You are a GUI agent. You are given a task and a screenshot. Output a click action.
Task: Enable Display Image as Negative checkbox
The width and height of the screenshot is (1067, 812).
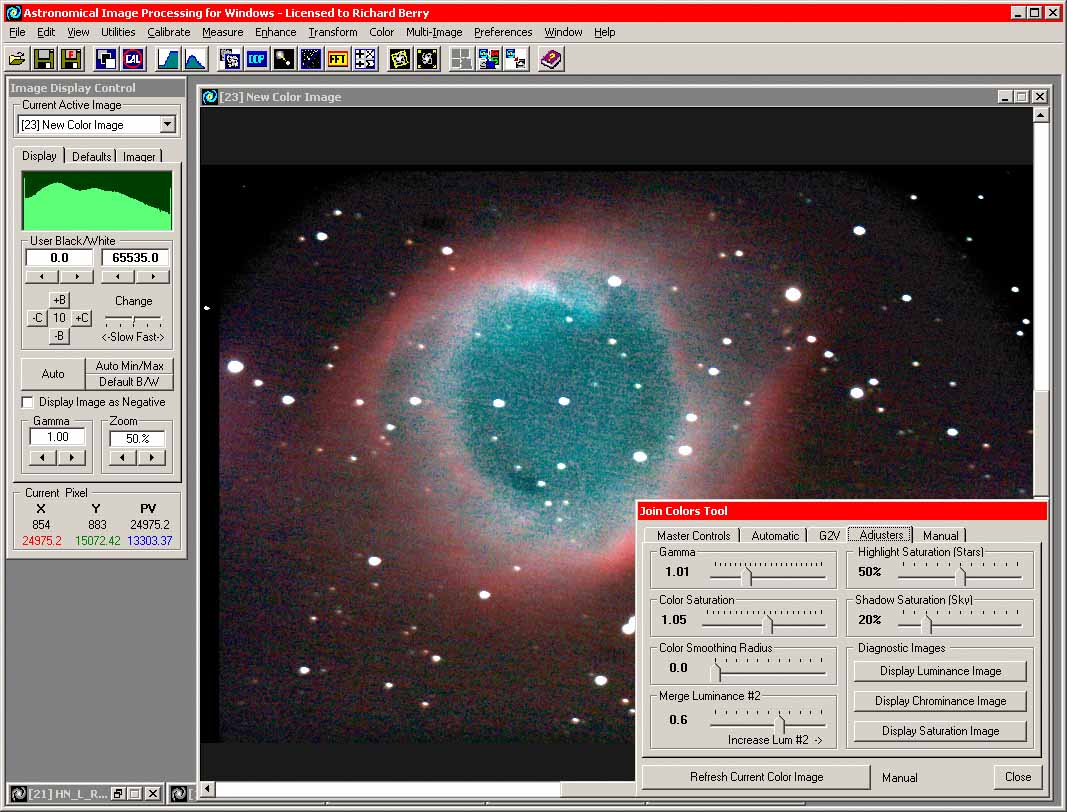point(28,402)
